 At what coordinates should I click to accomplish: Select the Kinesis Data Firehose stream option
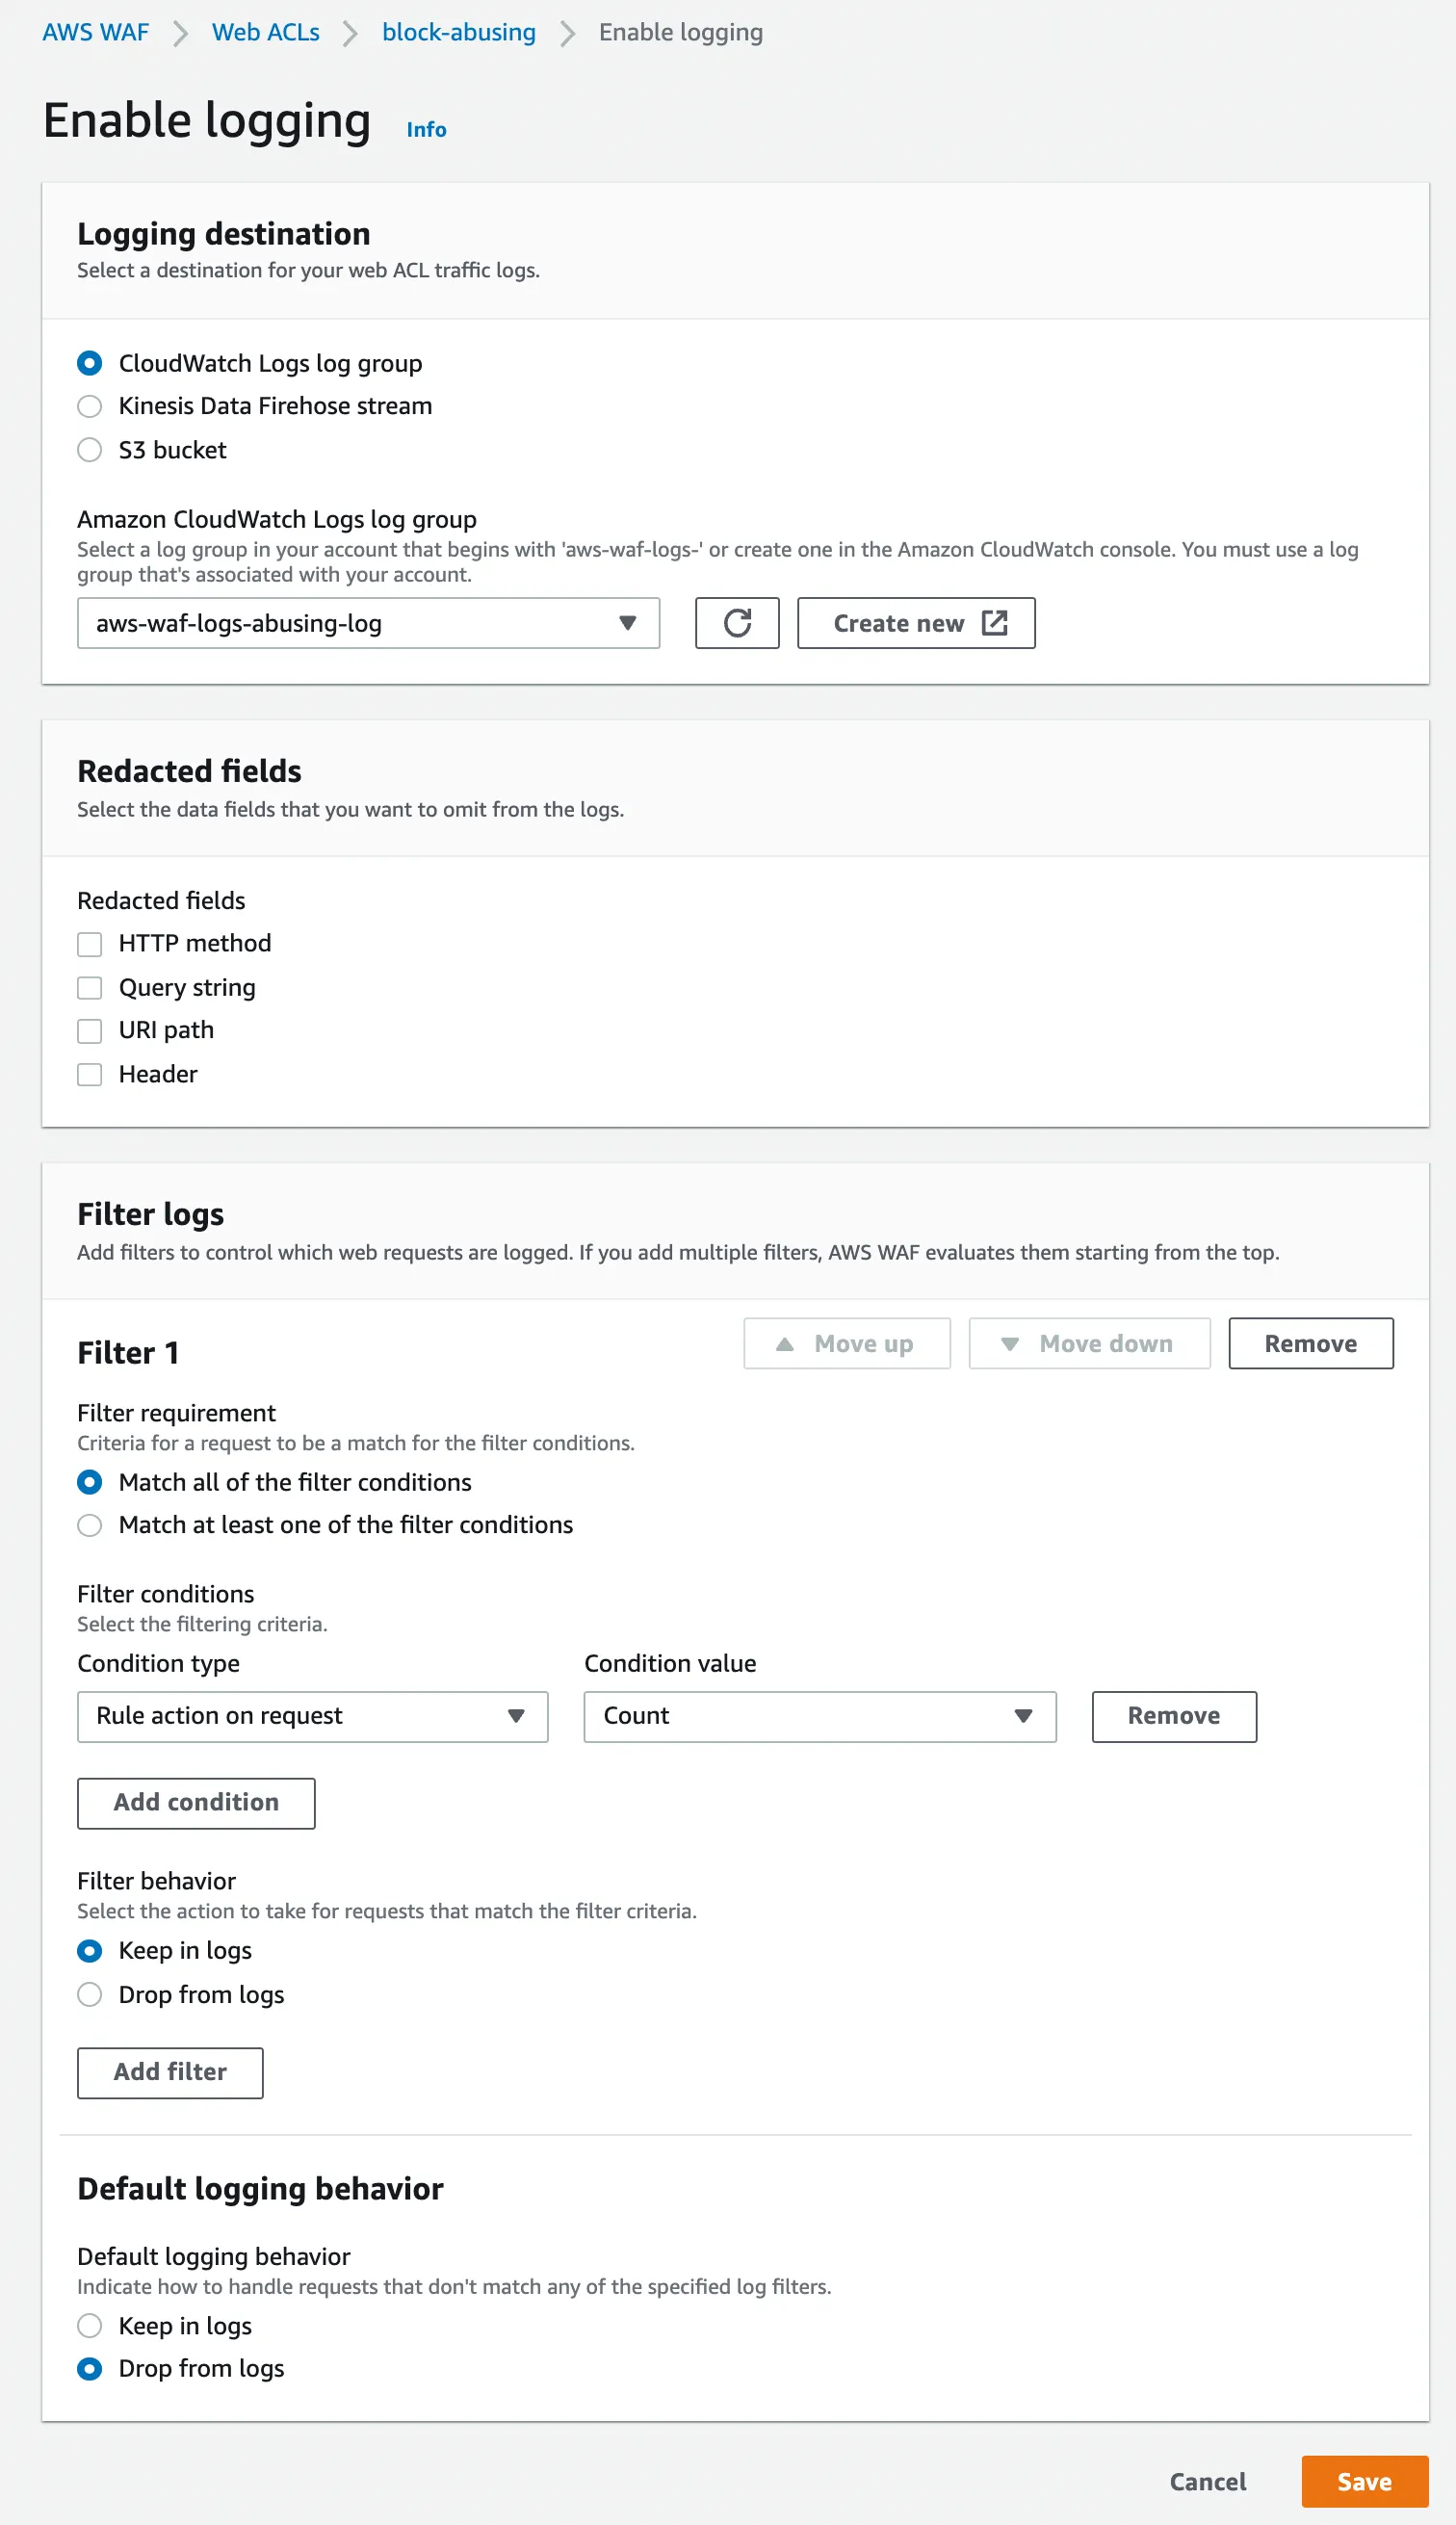(x=90, y=406)
